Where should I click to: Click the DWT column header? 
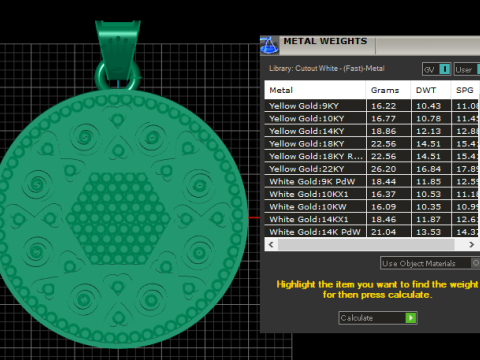(x=431, y=90)
